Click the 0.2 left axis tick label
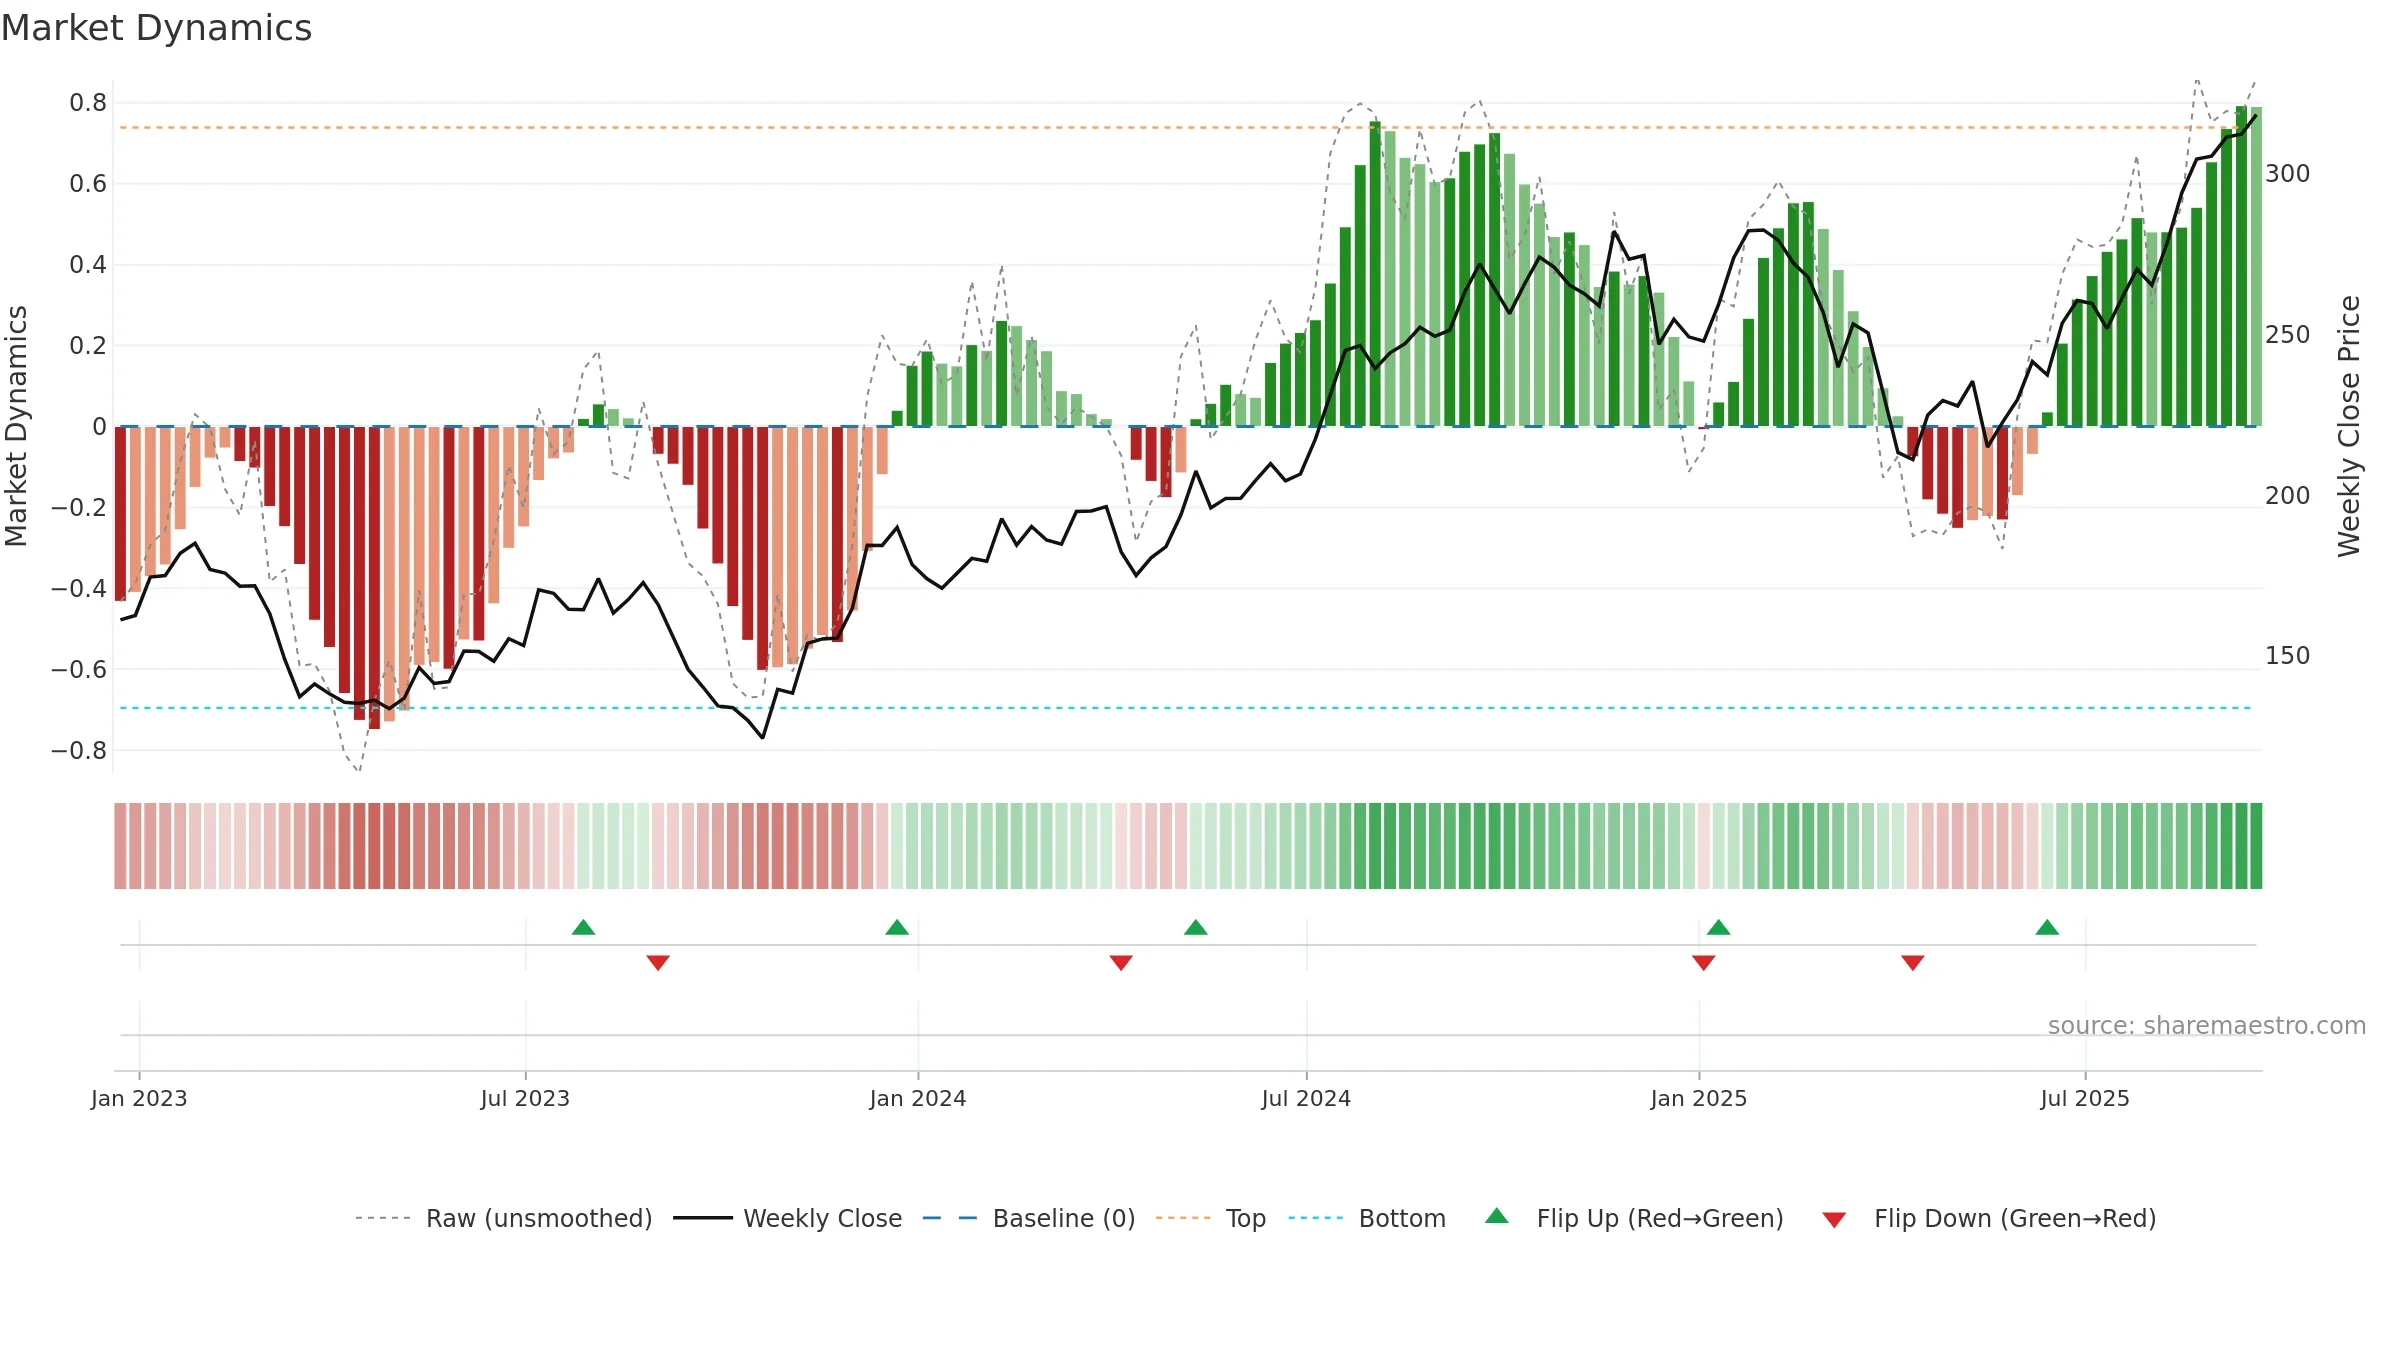The image size is (2400, 1350). [88, 346]
